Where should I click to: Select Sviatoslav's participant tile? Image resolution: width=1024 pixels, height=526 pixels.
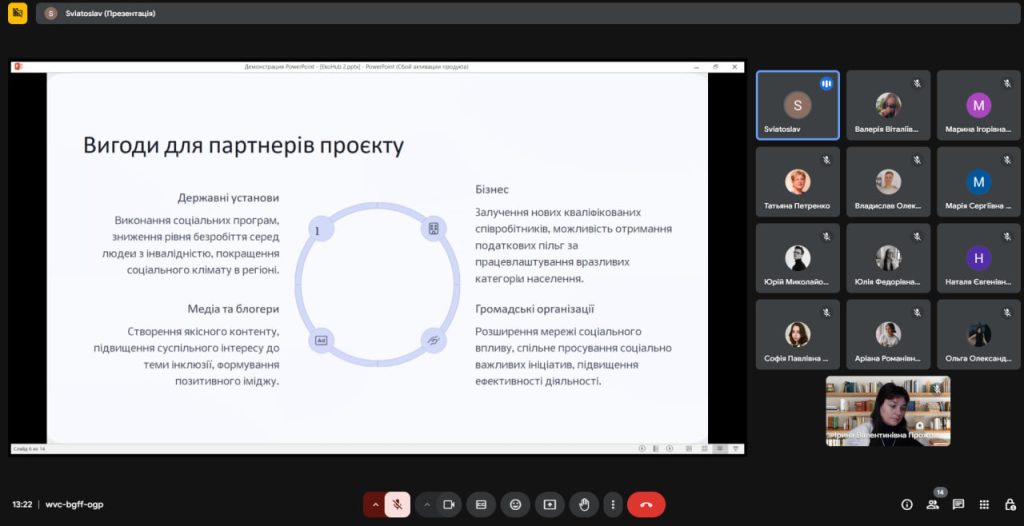797,105
